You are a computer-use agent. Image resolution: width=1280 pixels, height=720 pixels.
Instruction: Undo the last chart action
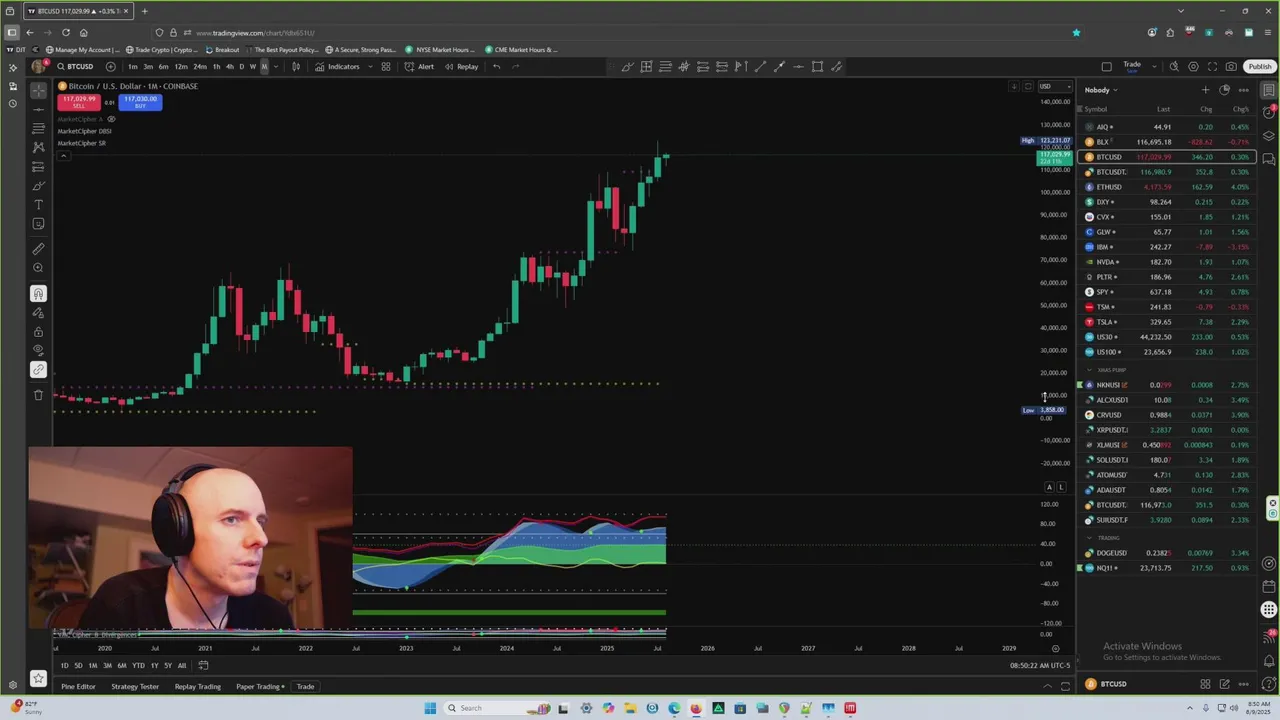click(x=496, y=67)
